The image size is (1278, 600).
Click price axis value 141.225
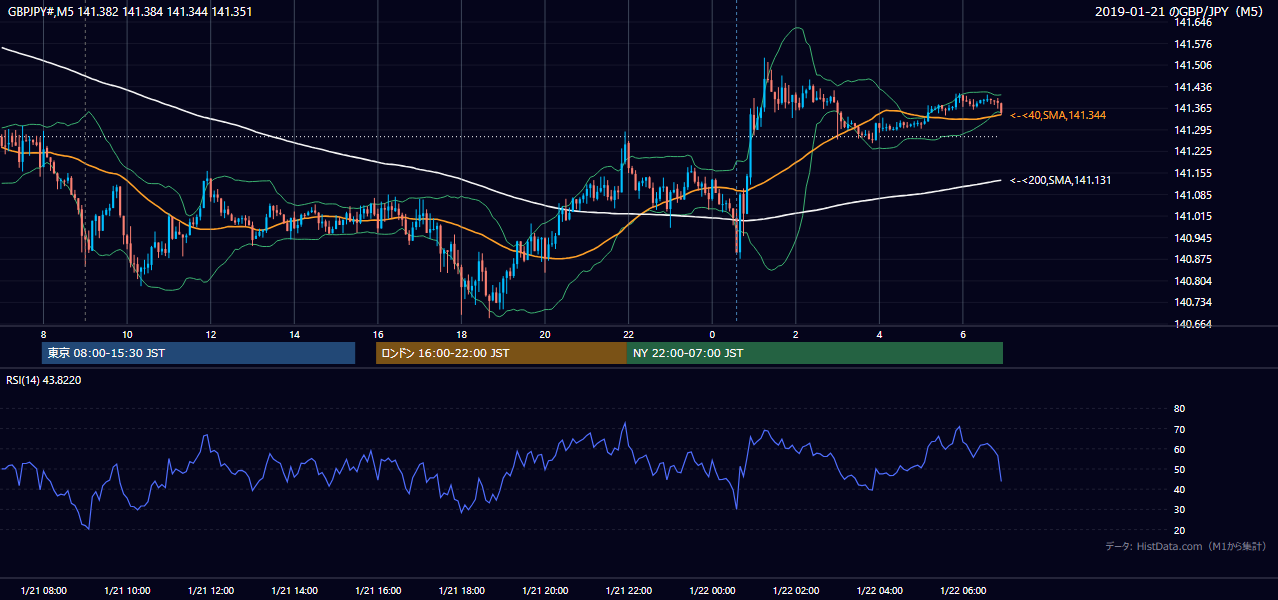(1193, 151)
